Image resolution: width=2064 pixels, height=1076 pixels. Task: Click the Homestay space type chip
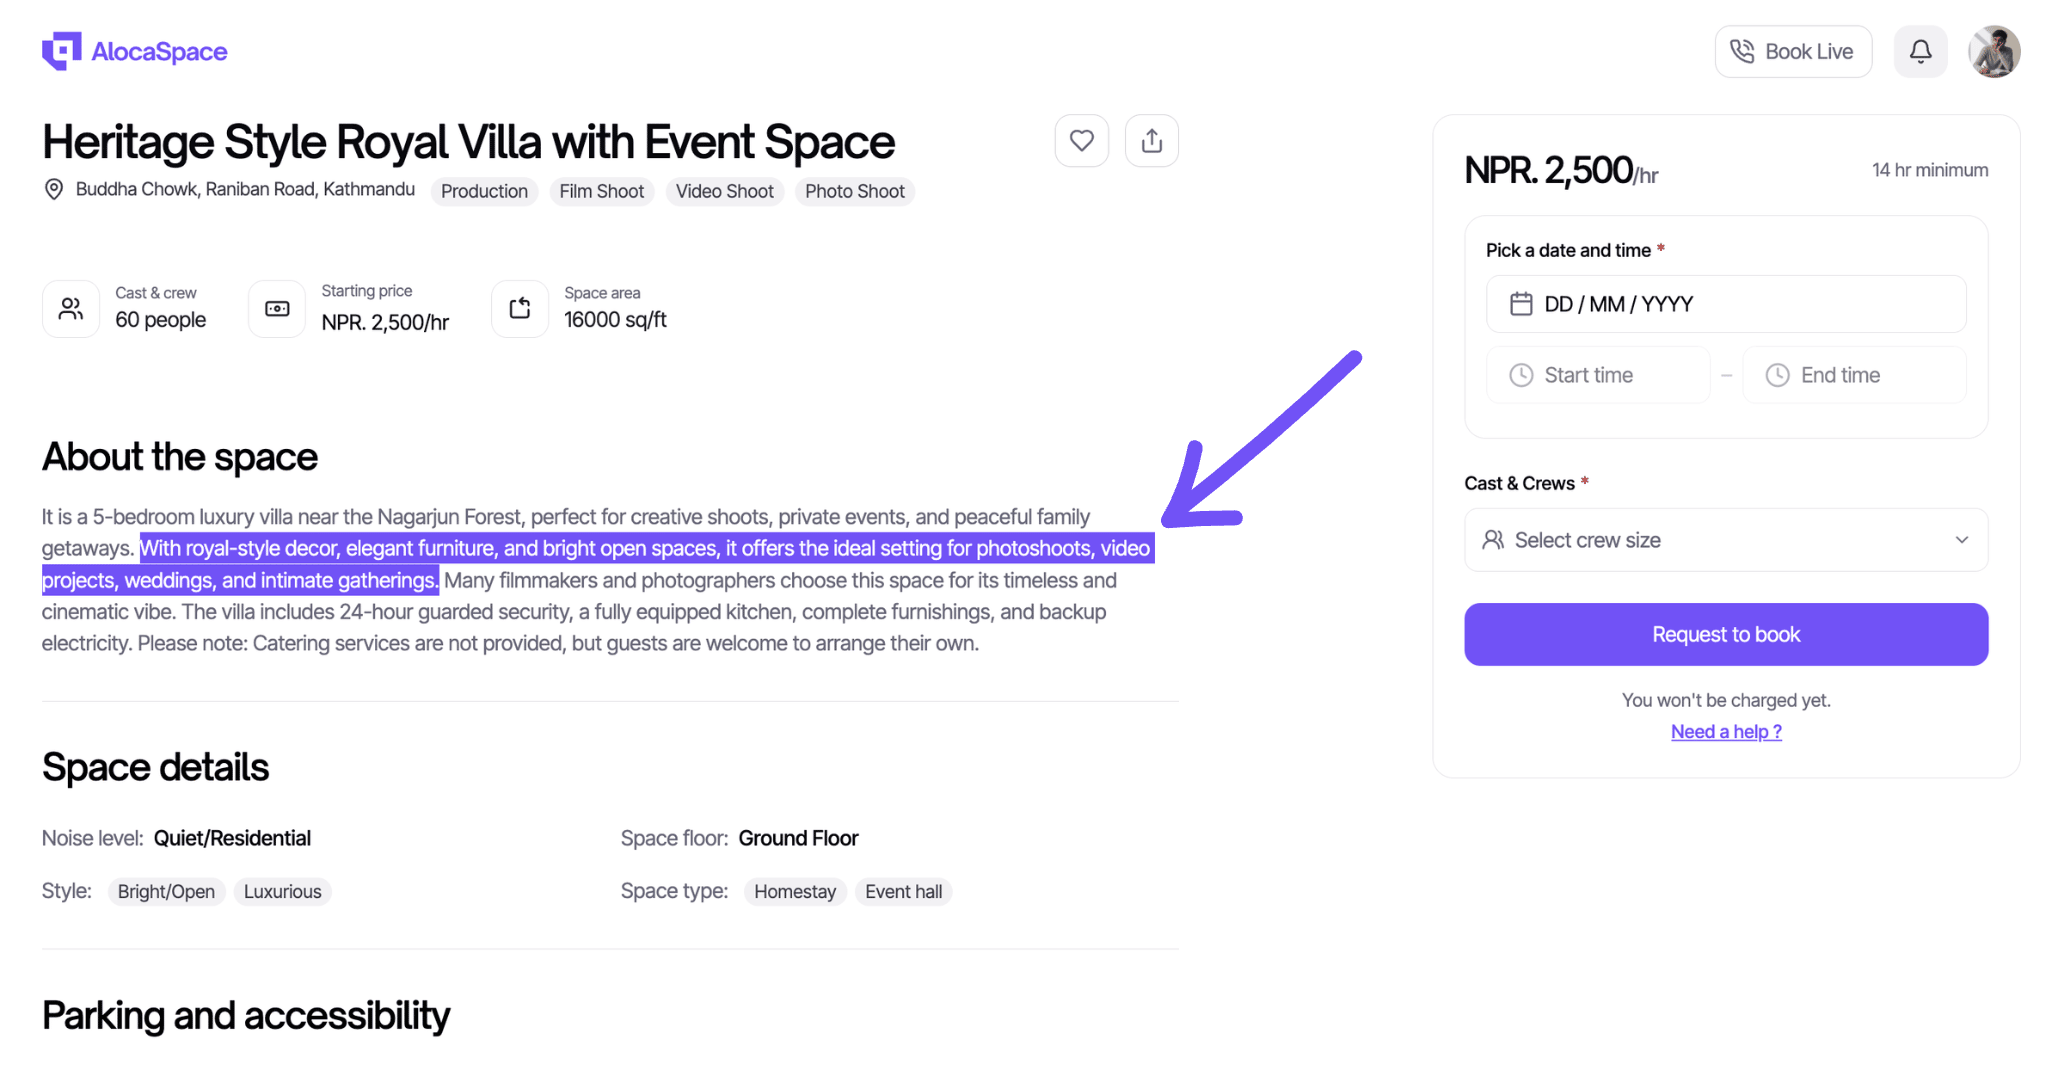point(794,892)
